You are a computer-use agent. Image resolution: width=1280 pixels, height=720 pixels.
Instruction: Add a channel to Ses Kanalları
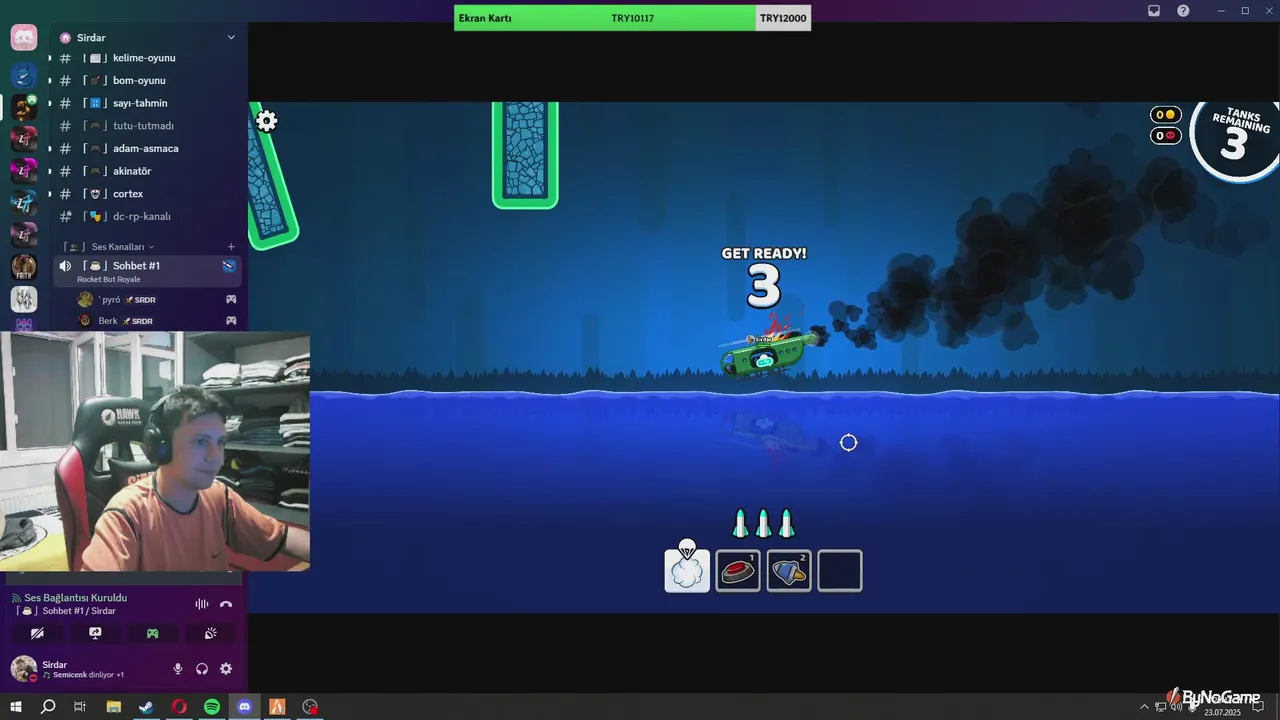tap(231, 246)
